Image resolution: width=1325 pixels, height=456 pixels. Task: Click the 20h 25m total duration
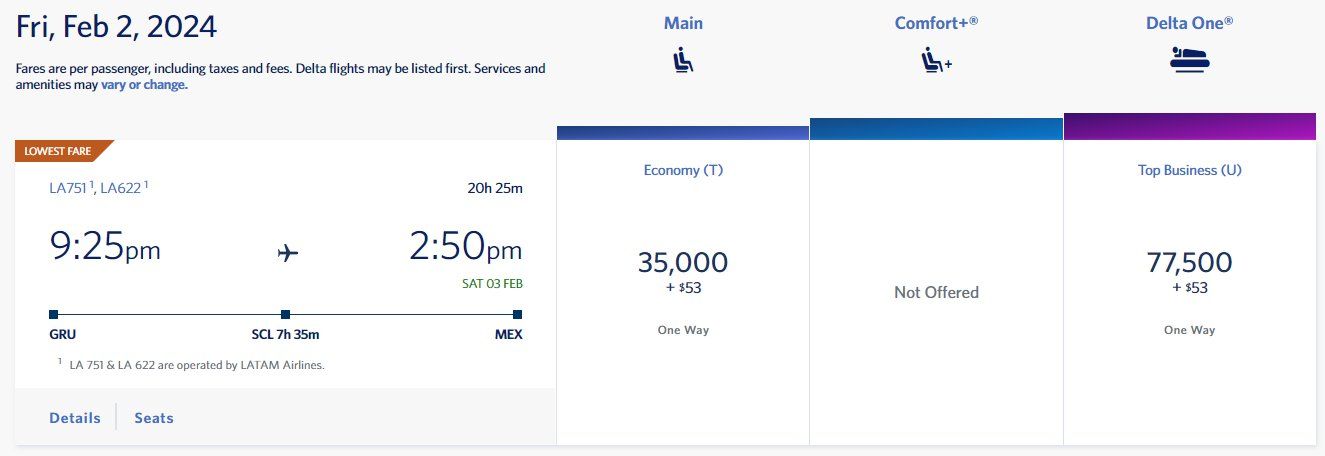493,187
